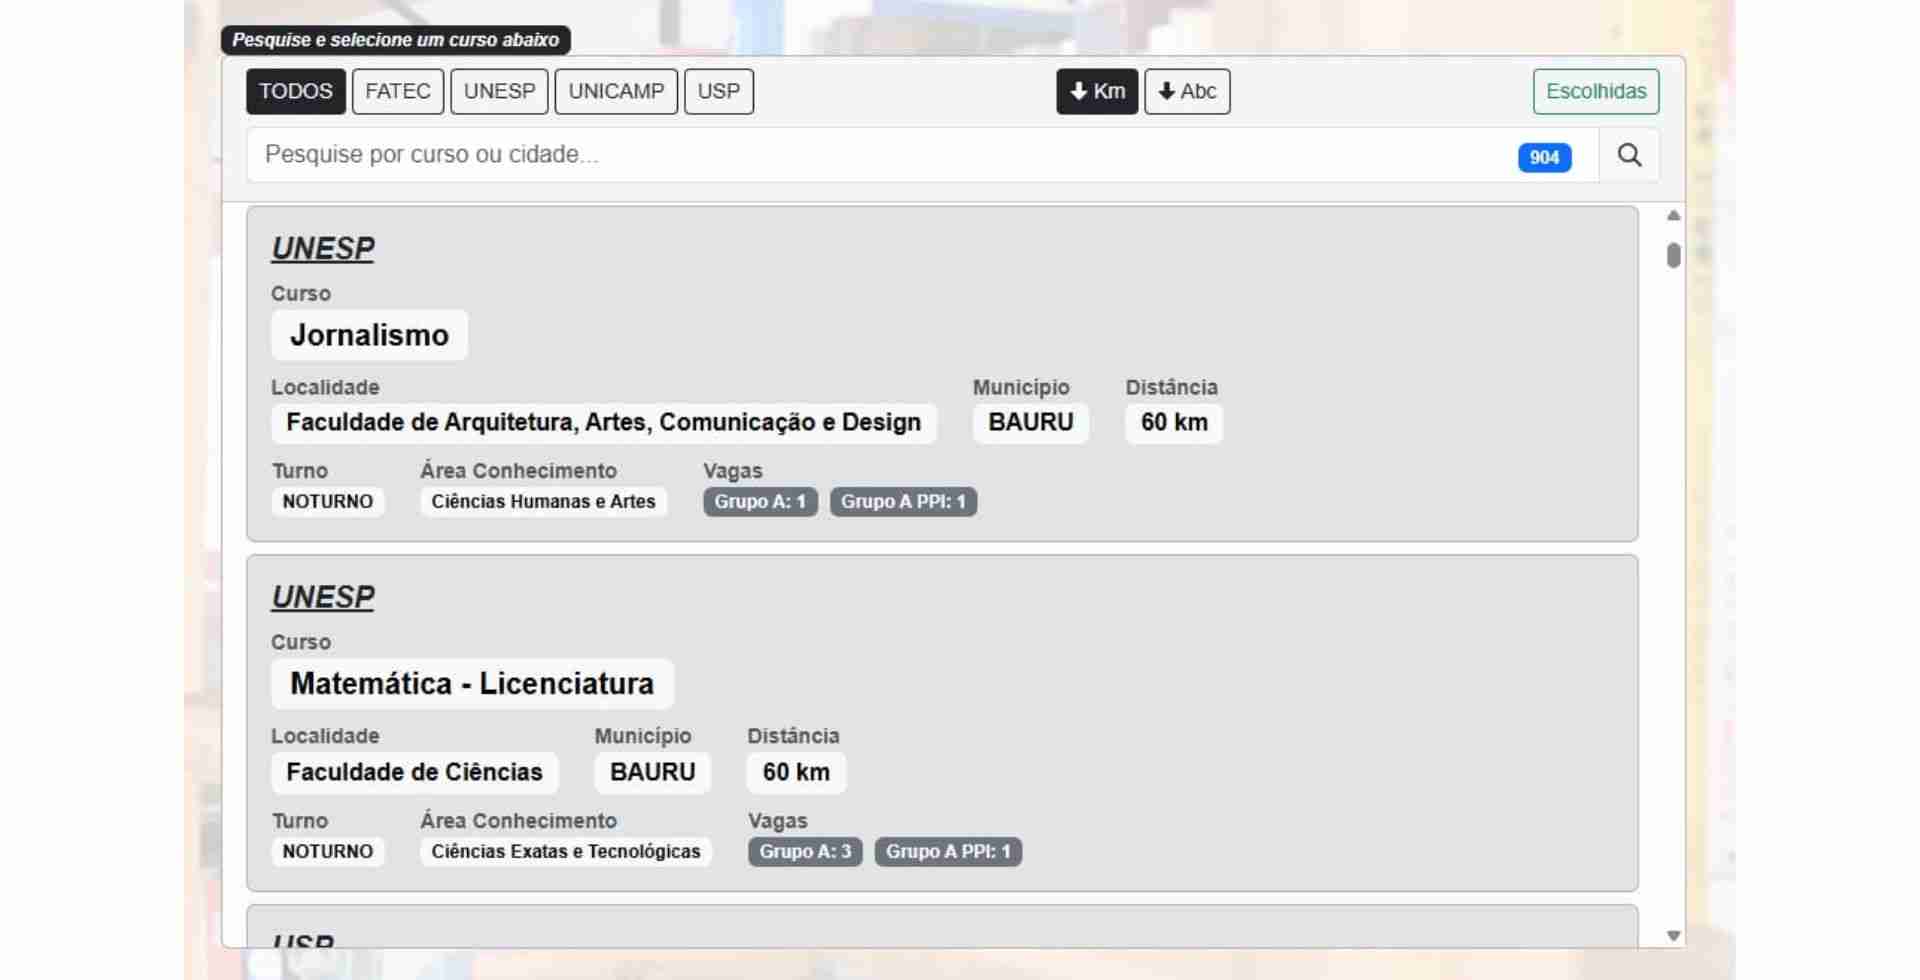Click the course list scrollbar thumb
The image size is (1920, 980).
1673,256
